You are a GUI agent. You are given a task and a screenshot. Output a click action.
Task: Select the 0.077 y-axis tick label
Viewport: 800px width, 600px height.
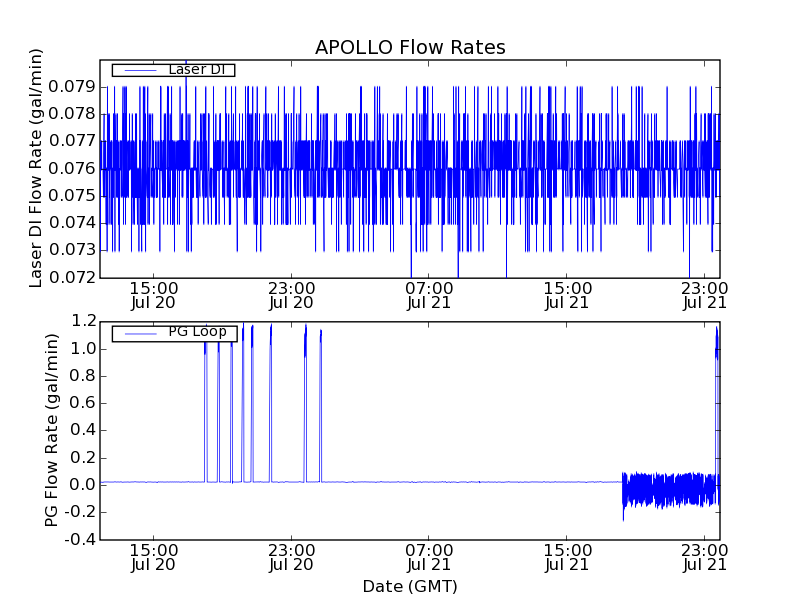[x=72, y=141]
